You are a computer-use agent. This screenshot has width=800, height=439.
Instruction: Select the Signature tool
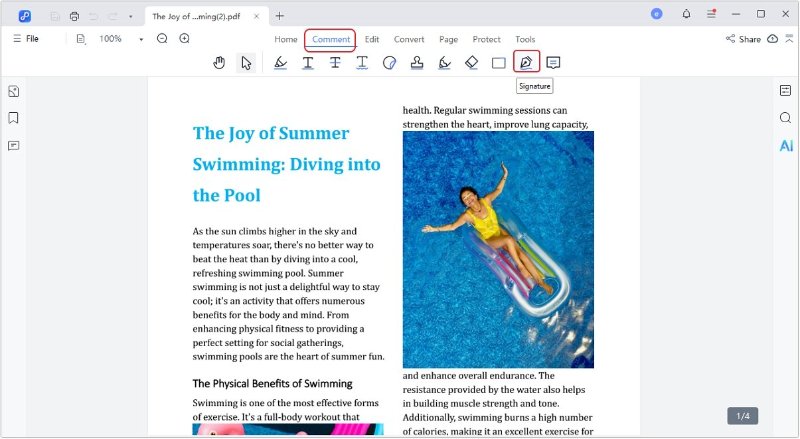click(526, 63)
